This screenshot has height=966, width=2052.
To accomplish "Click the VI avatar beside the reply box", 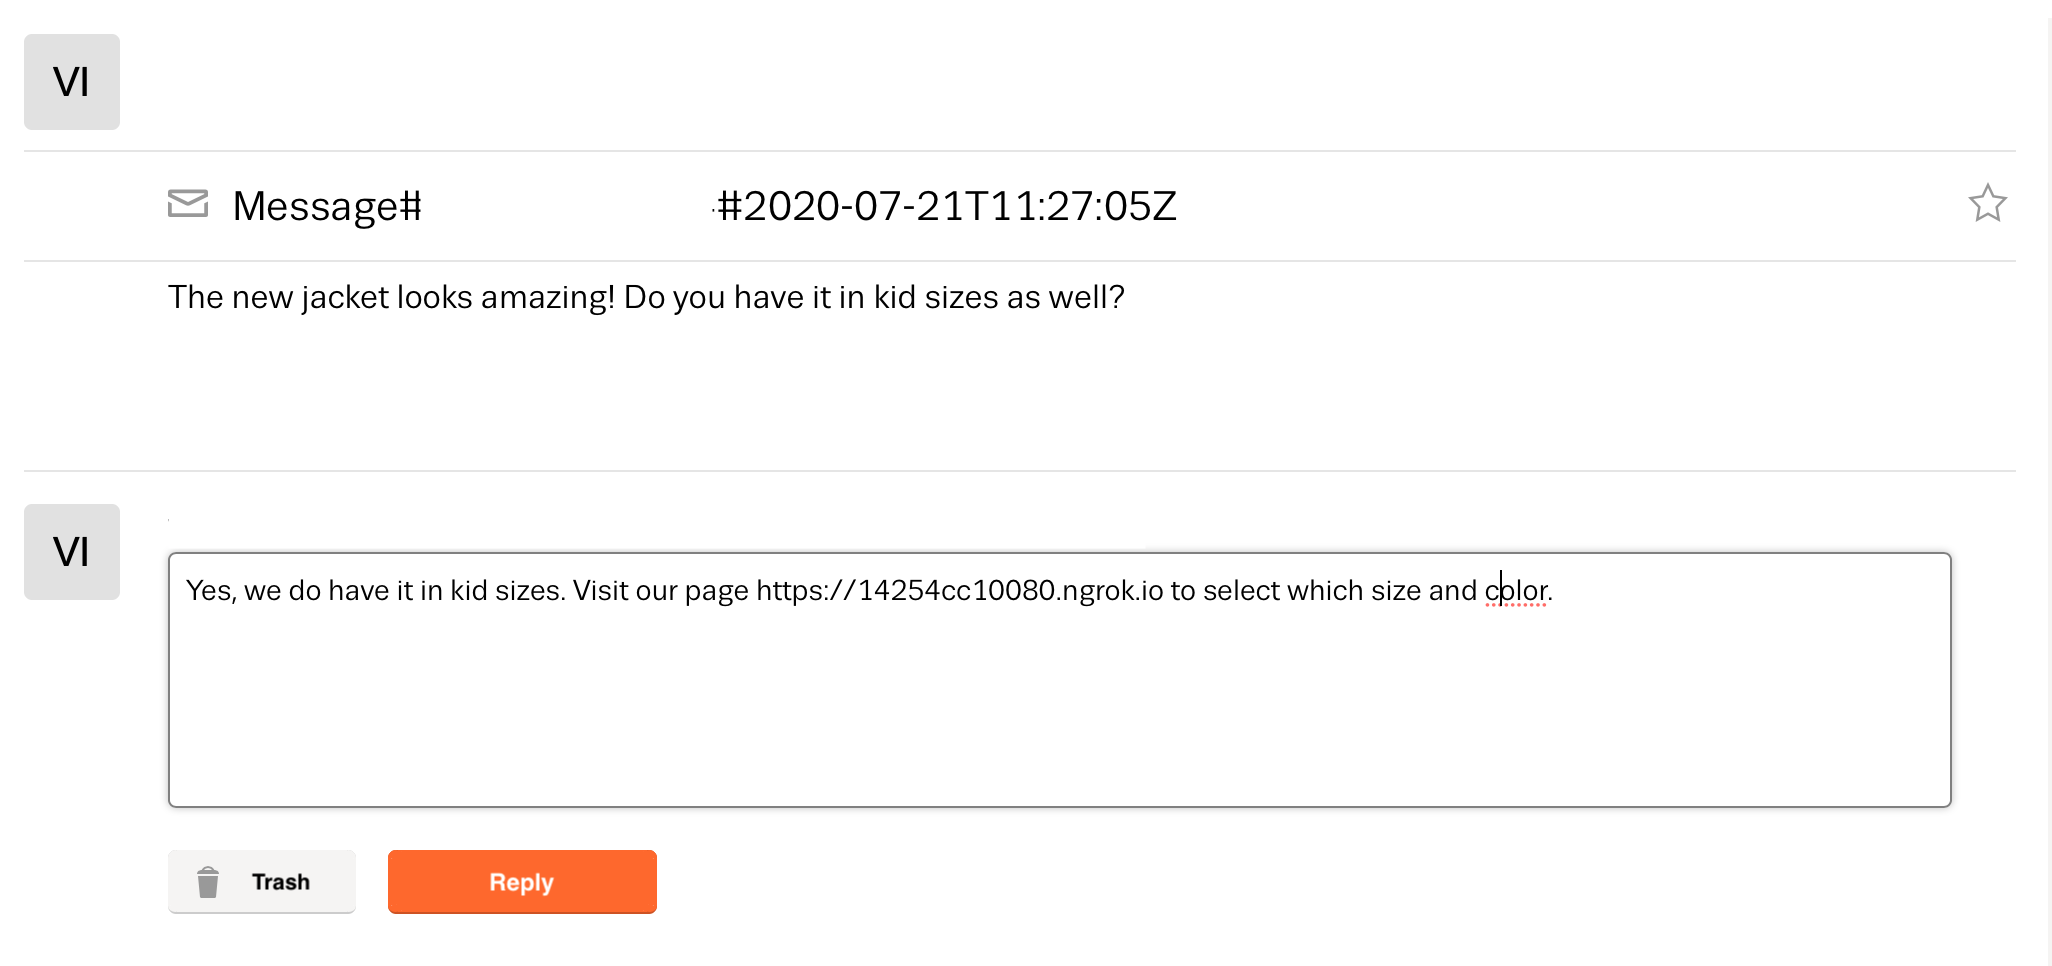I will (x=72, y=552).
